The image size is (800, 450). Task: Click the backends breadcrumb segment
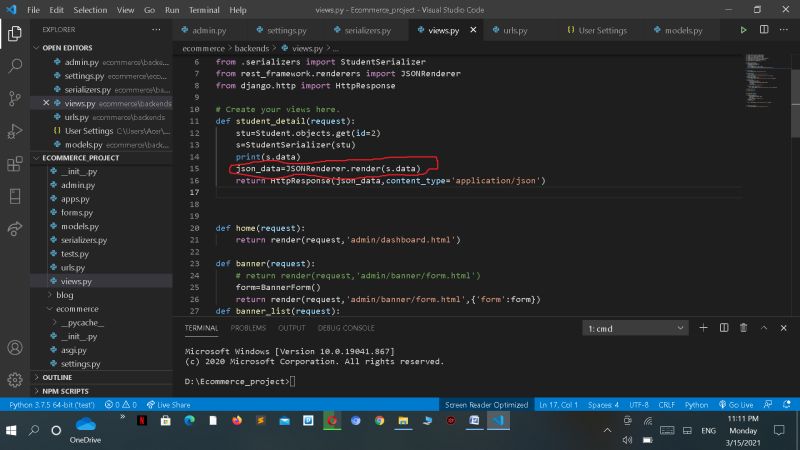tap(251, 48)
